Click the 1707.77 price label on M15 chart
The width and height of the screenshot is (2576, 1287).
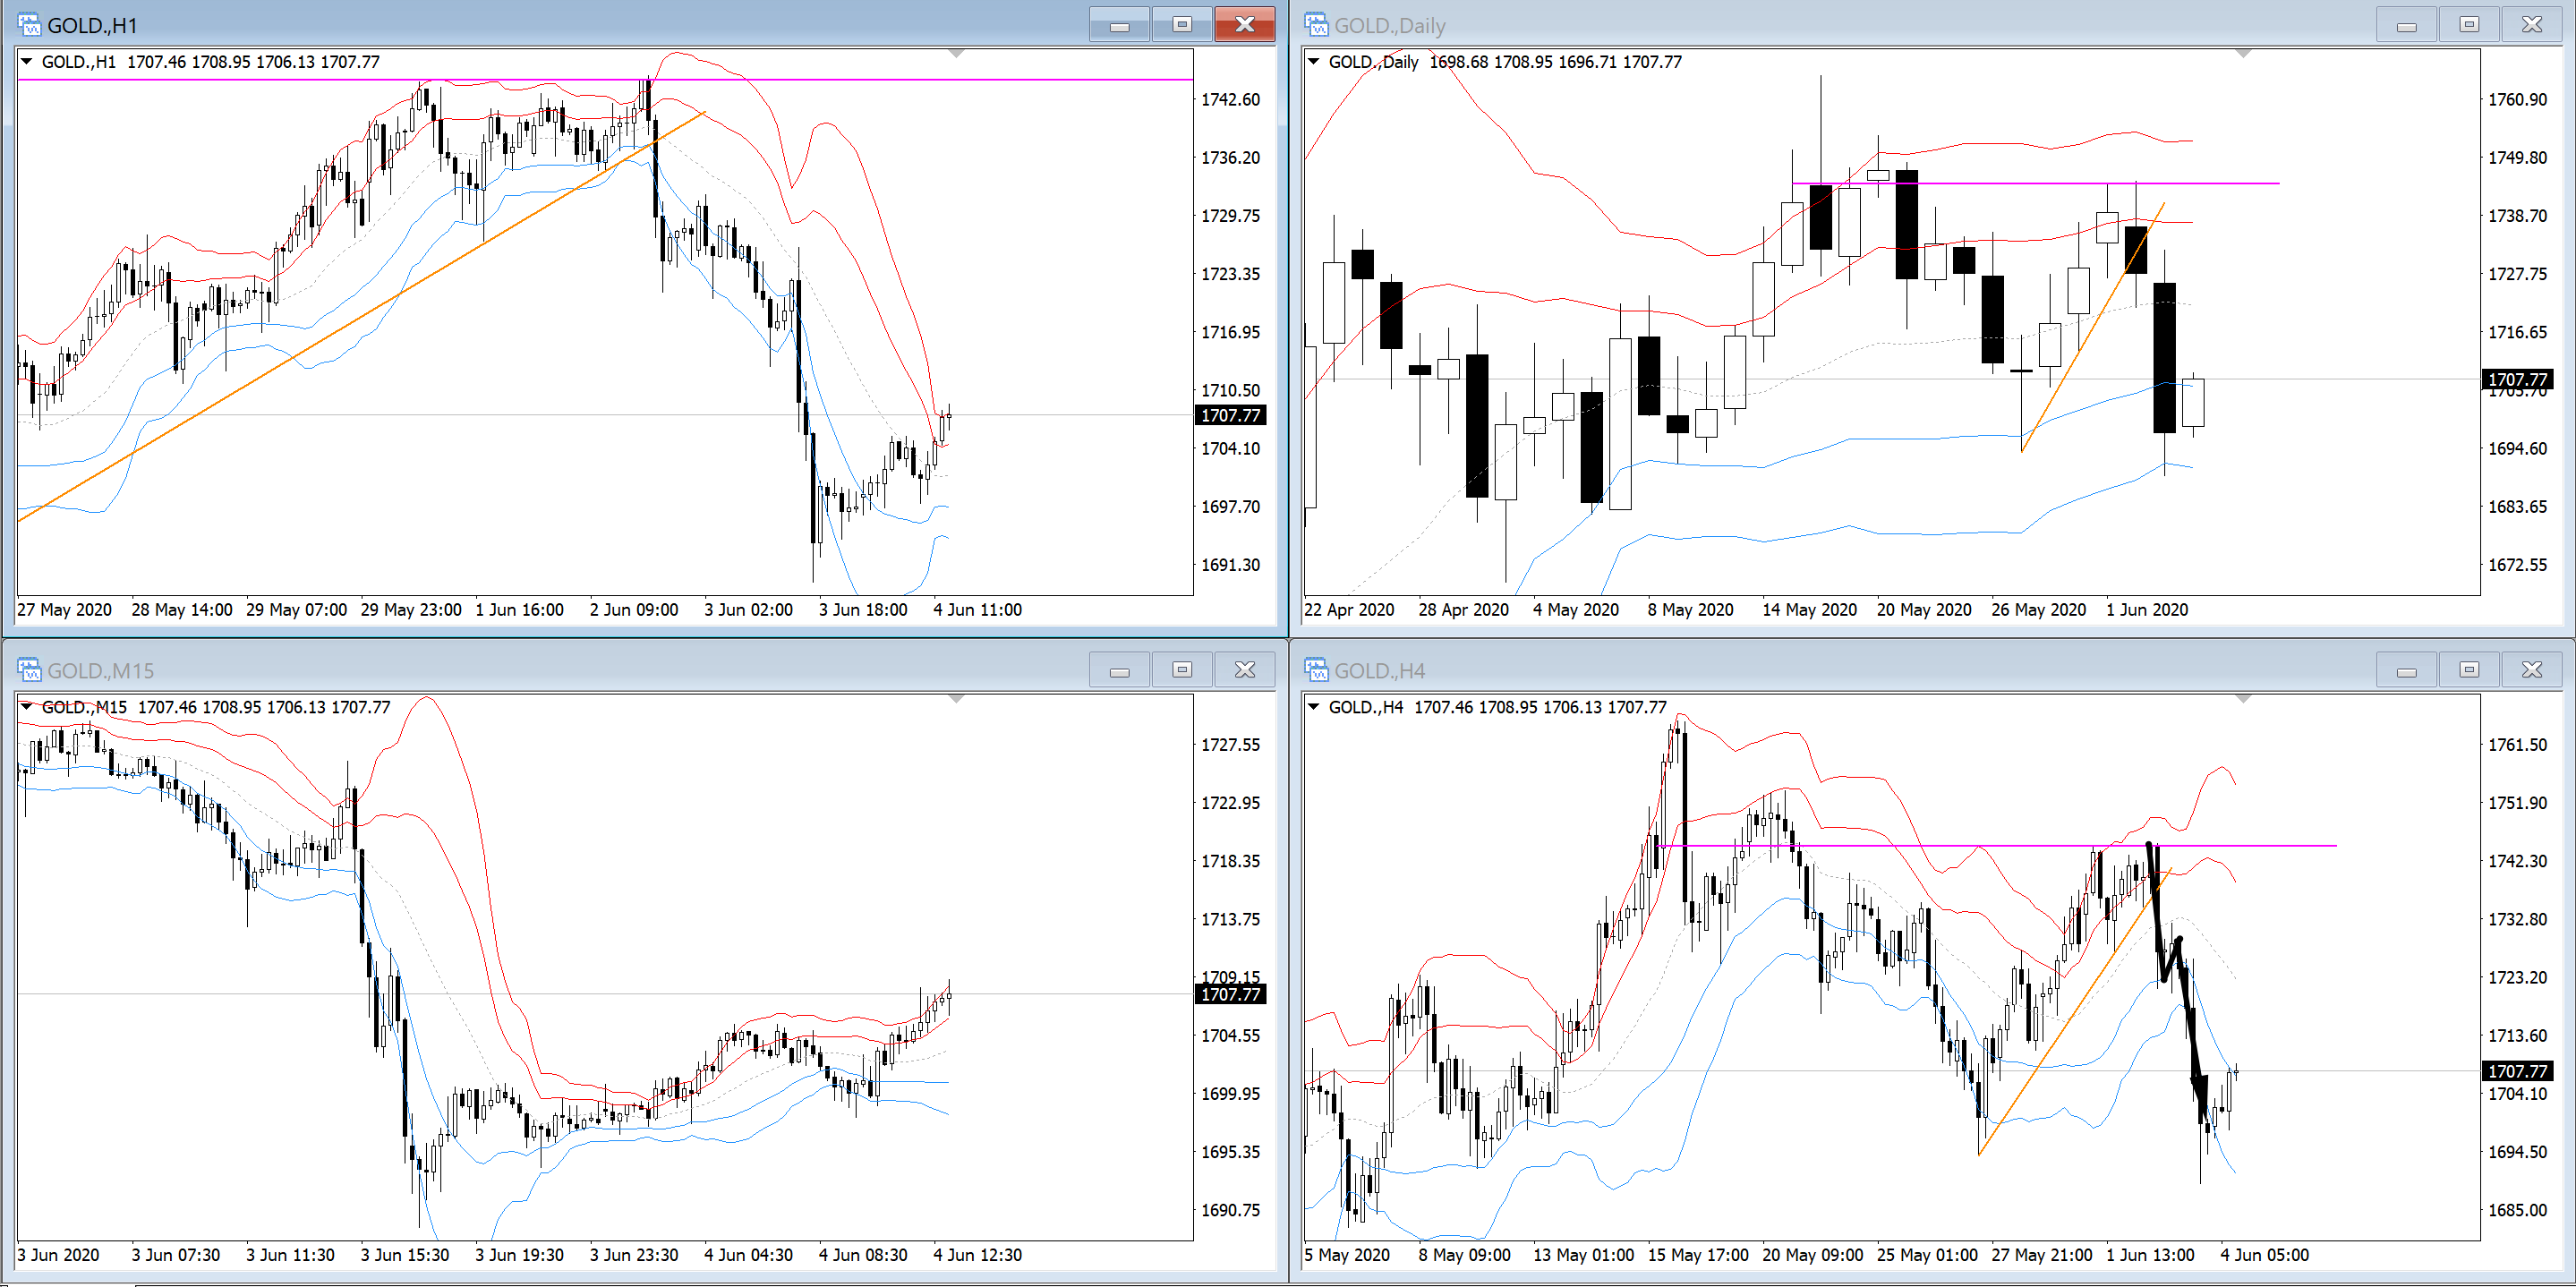point(1230,994)
